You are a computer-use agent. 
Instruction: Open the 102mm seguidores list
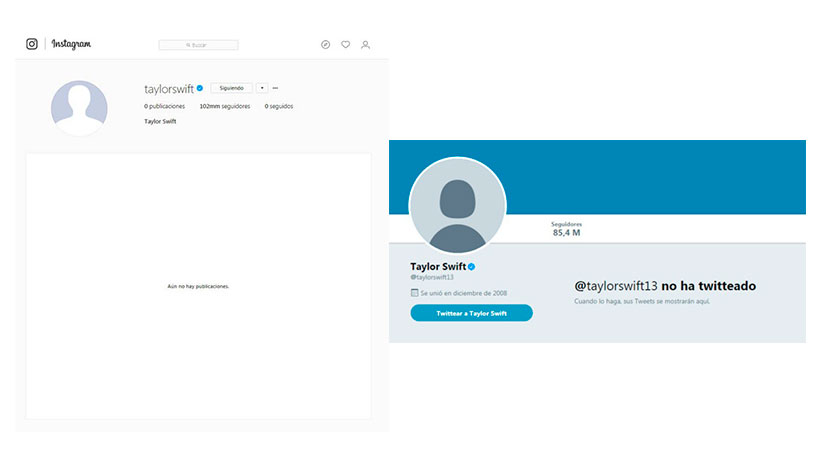click(225, 106)
